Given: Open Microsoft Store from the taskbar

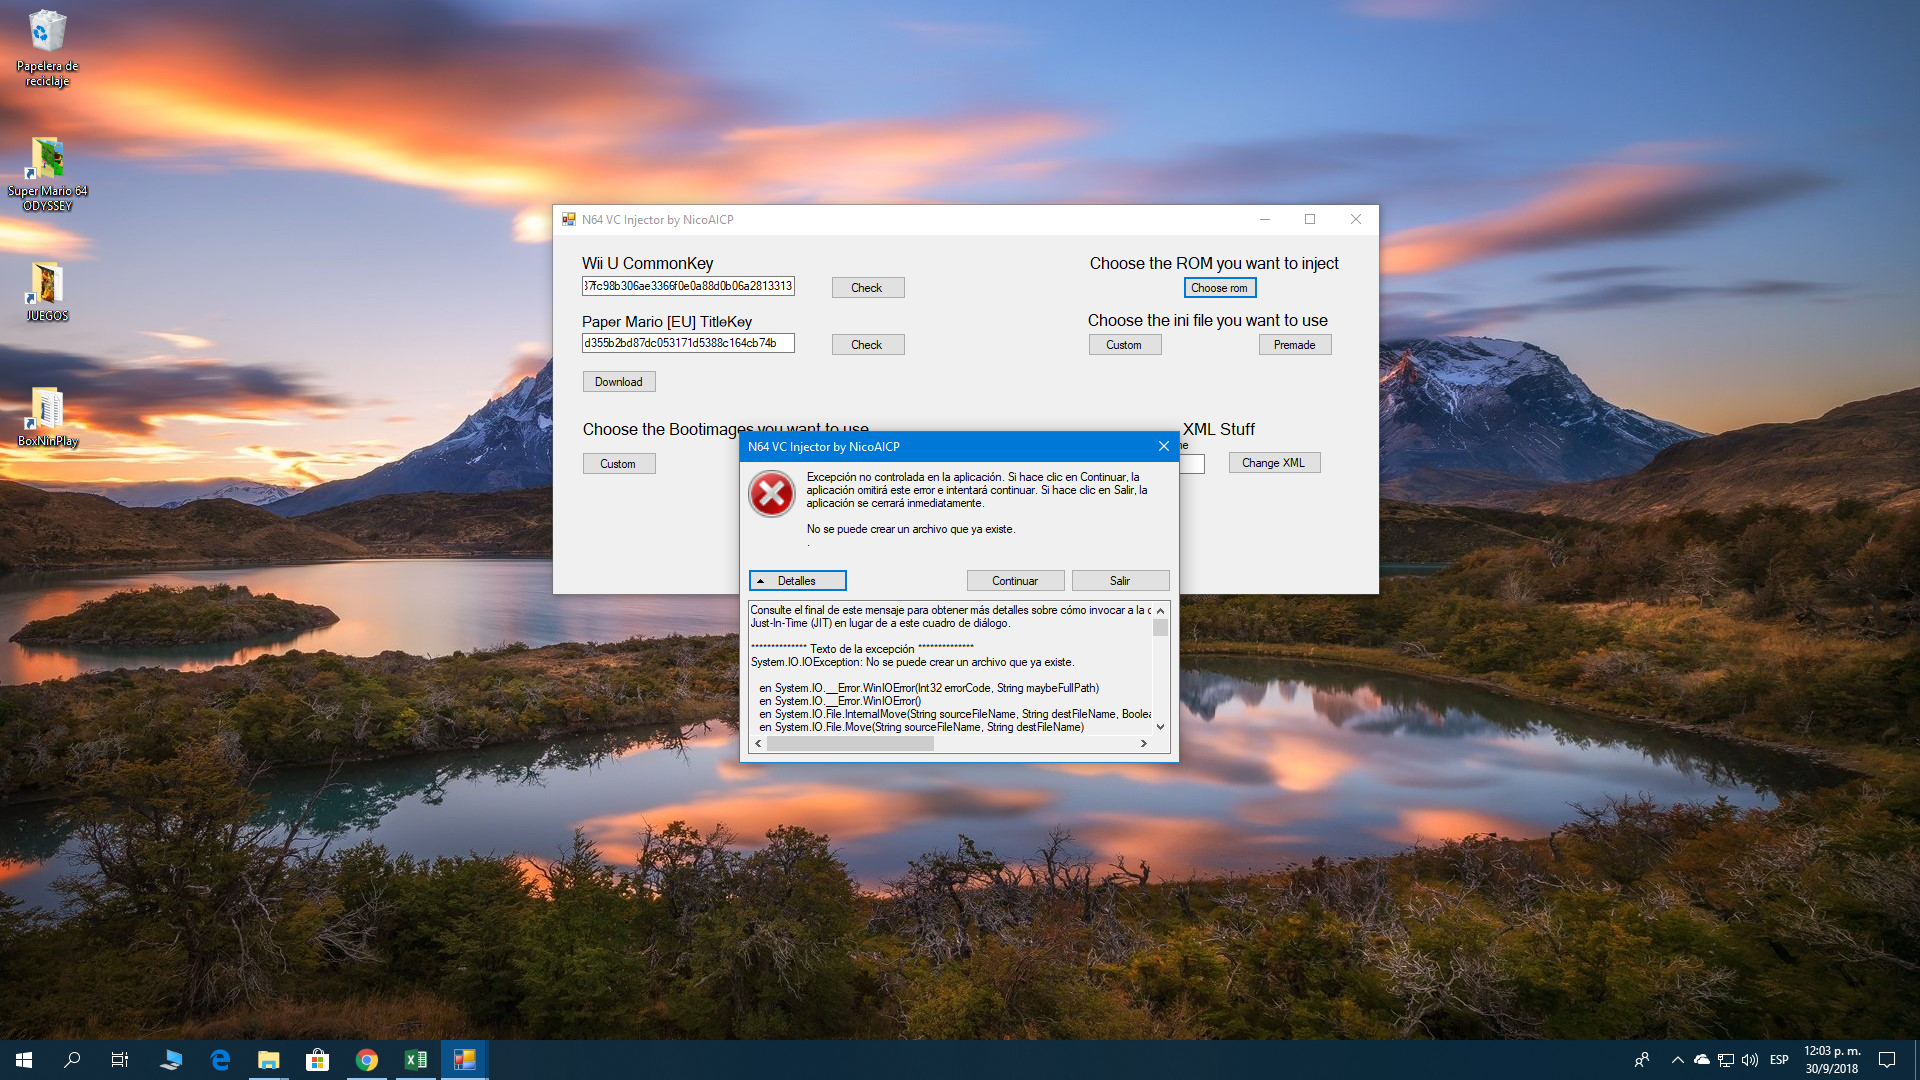Looking at the screenshot, I should click(x=317, y=1060).
